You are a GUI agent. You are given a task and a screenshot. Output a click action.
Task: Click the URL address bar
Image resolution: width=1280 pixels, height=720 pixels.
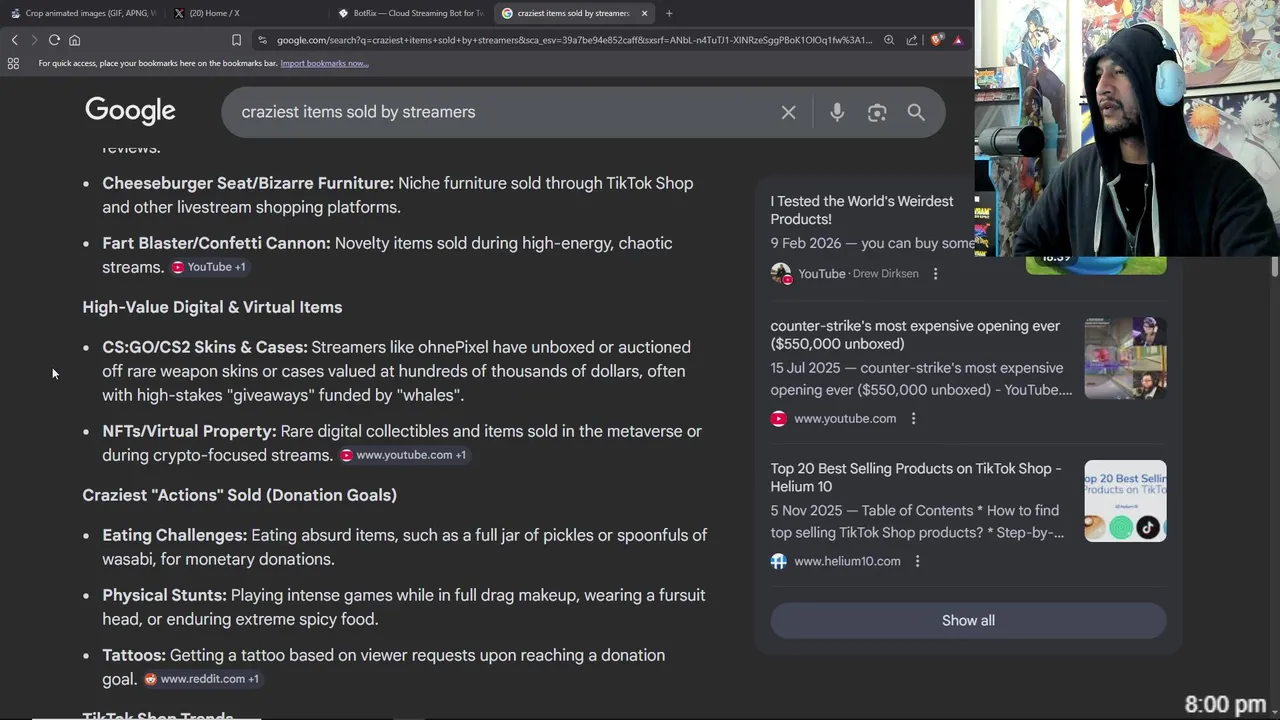click(x=573, y=40)
